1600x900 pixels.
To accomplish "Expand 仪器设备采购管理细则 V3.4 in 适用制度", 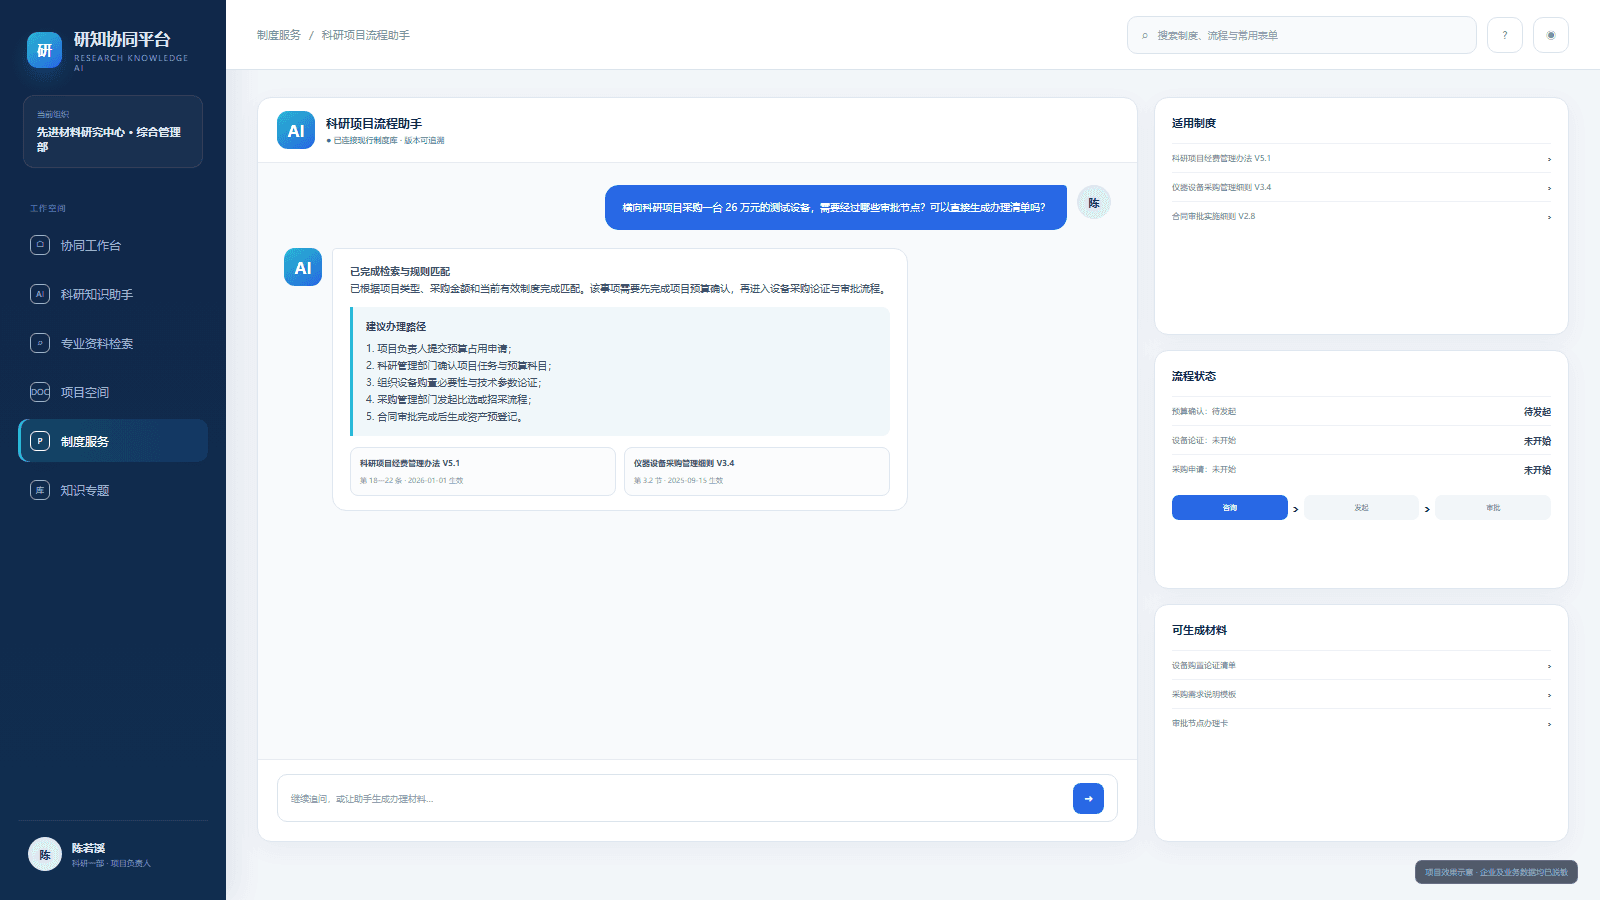I will click(x=1361, y=187).
